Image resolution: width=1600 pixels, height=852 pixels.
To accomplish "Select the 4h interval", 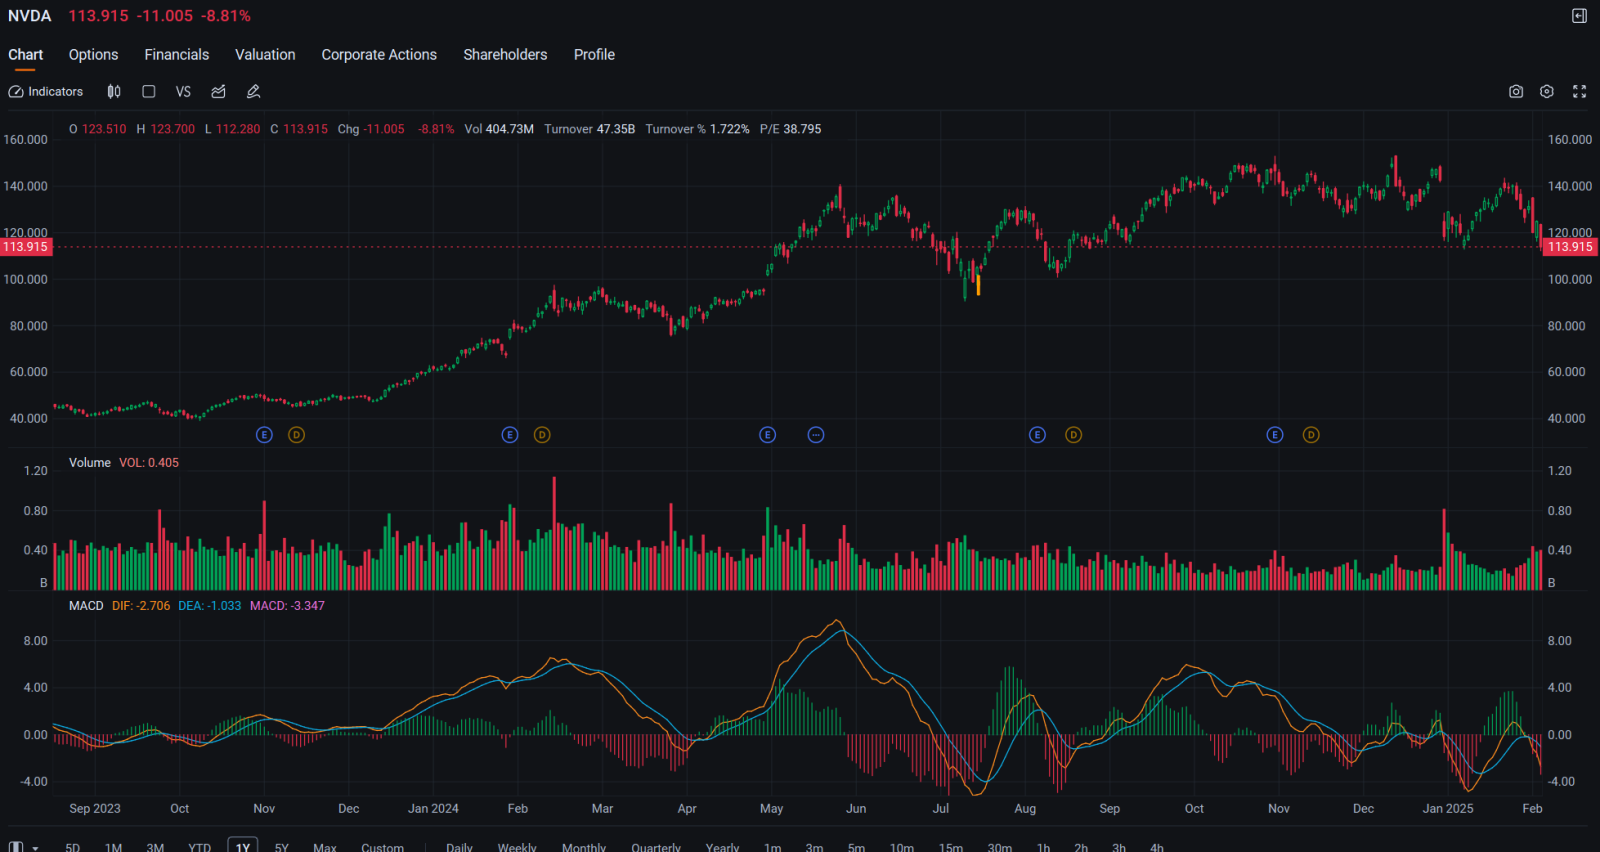I will tap(1157, 847).
